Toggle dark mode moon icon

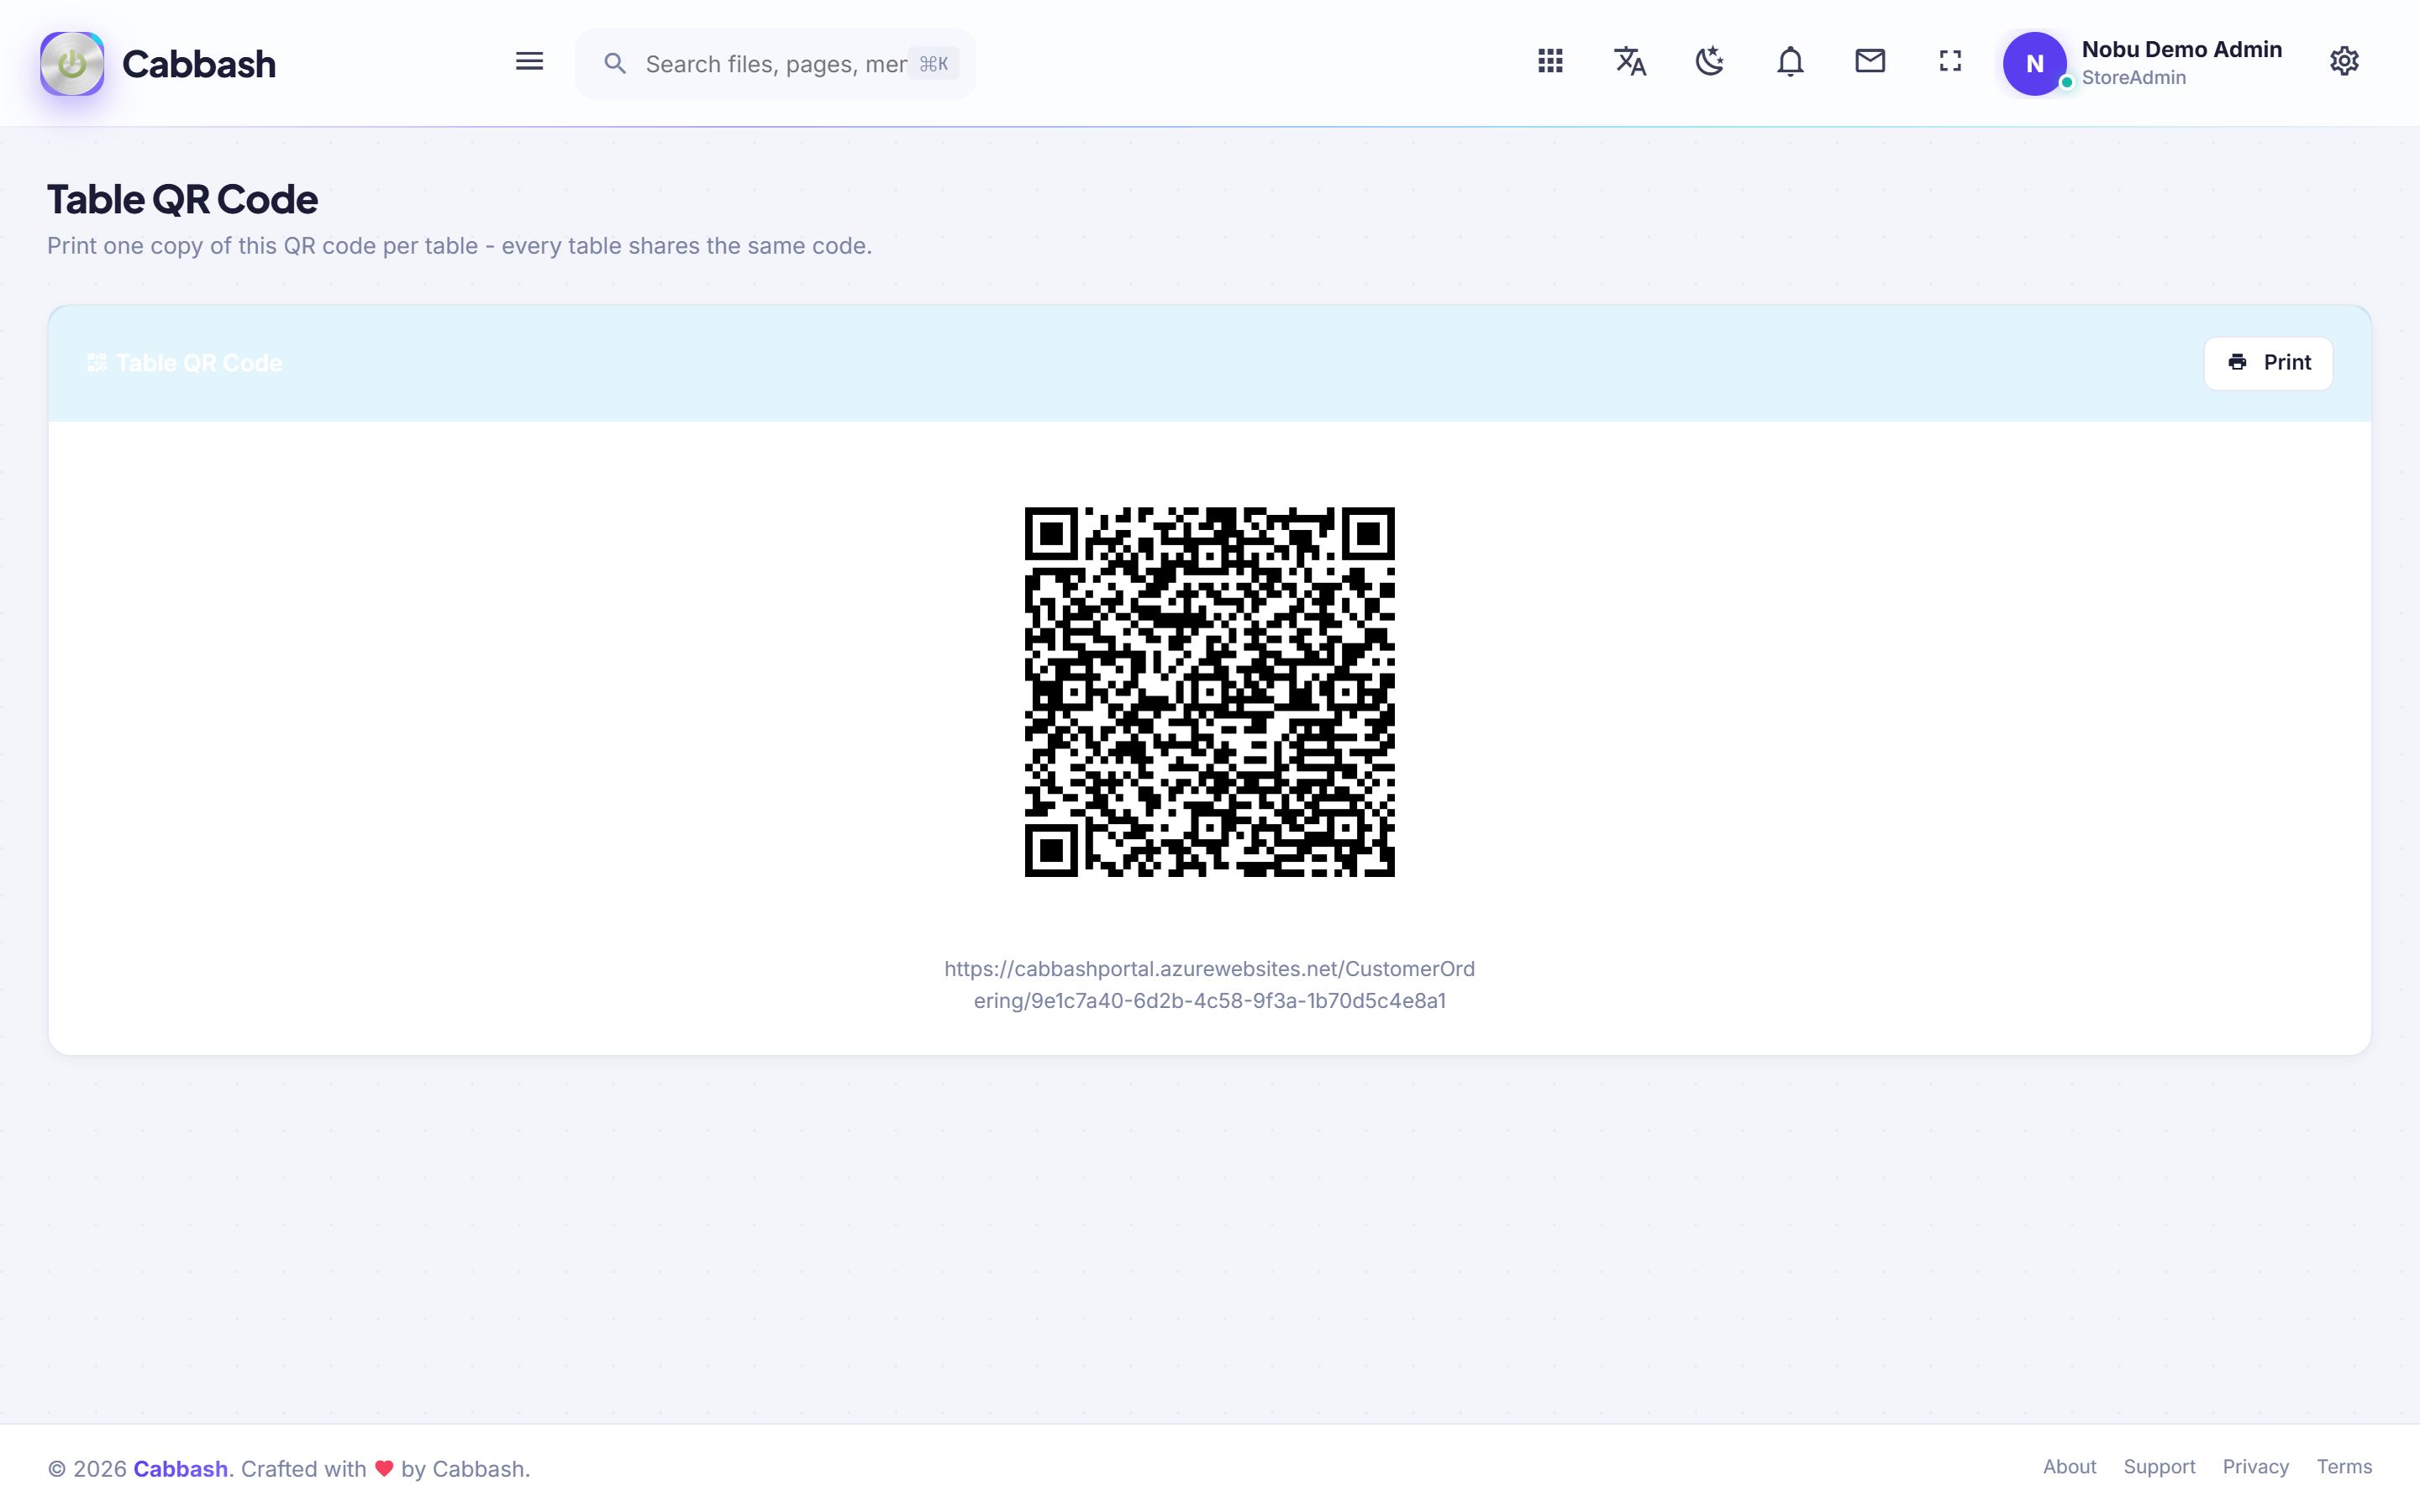pyautogui.click(x=1710, y=62)
